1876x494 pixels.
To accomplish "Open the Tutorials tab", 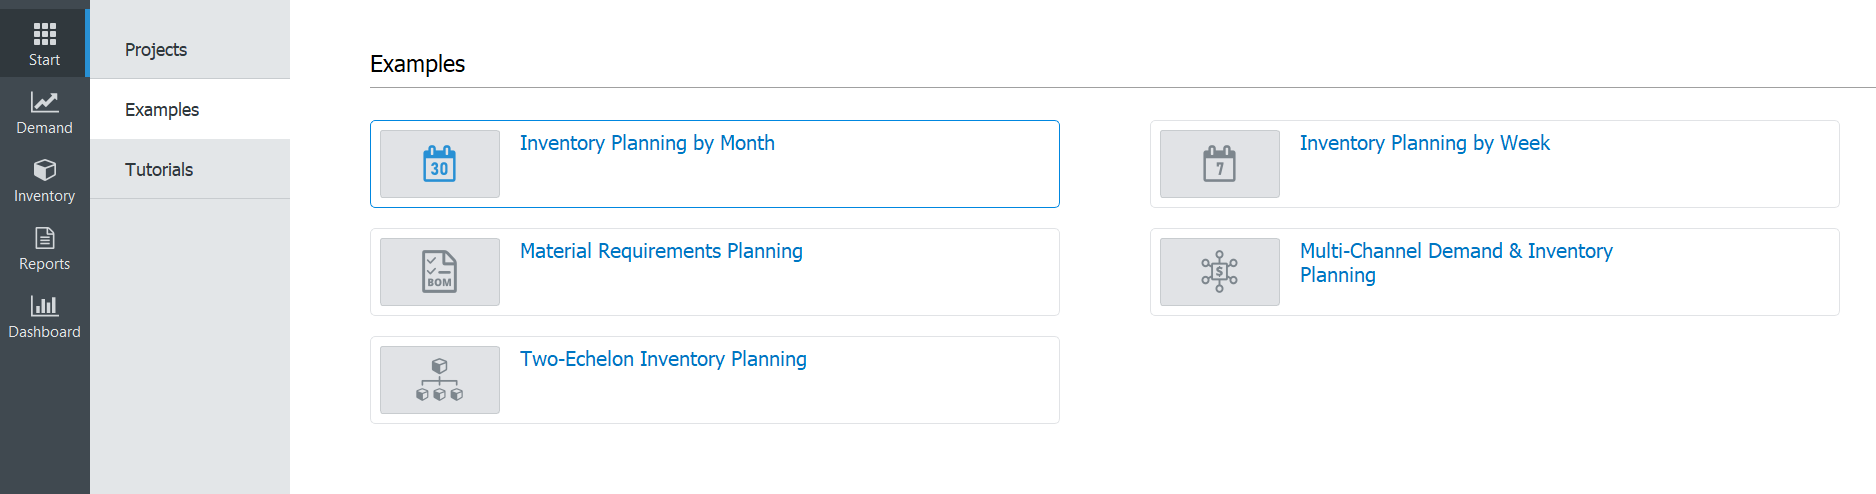I will tap(159, 170).
